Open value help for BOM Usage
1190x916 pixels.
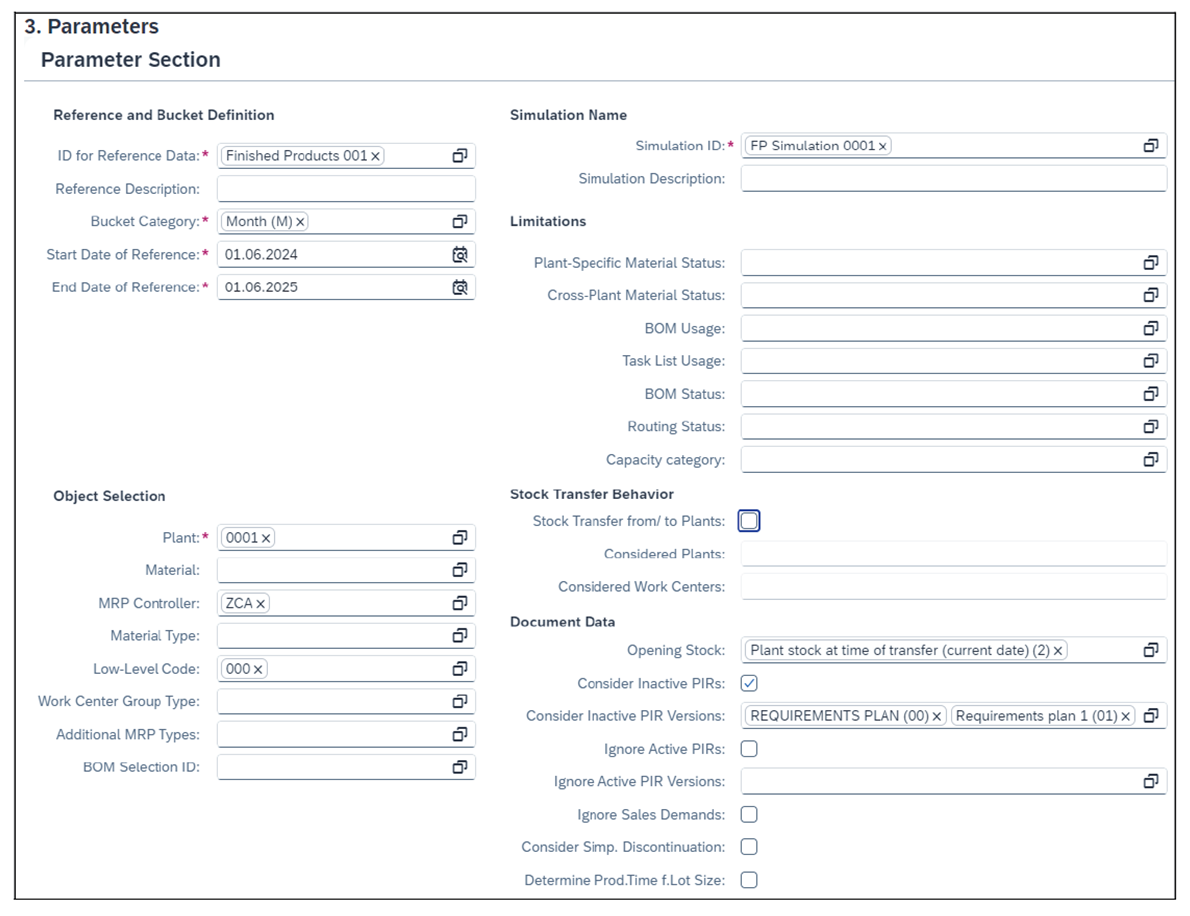(1152, 327)
